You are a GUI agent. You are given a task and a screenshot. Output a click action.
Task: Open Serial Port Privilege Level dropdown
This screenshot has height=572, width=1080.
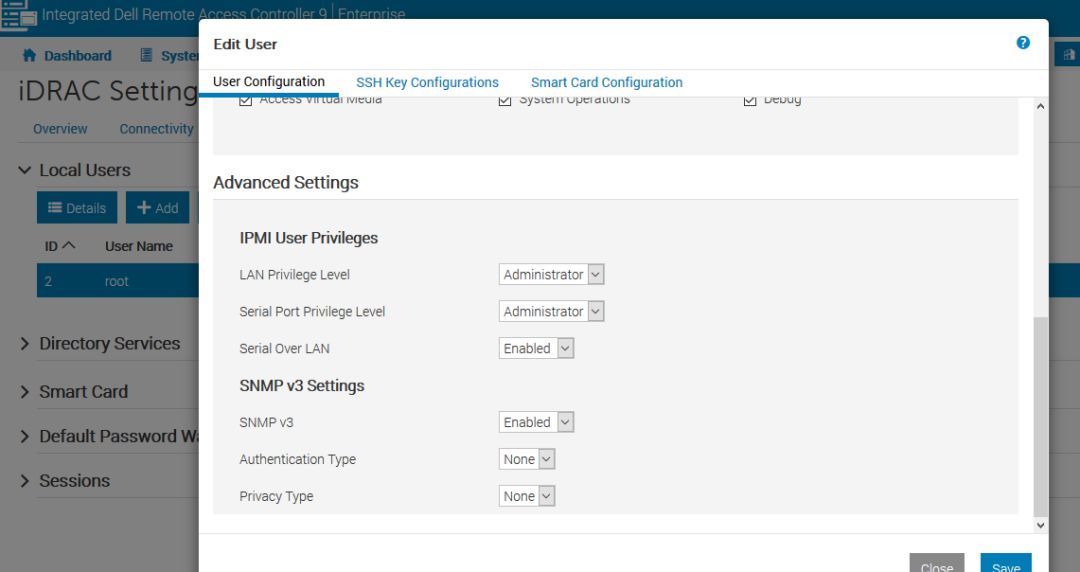(552, 311)
